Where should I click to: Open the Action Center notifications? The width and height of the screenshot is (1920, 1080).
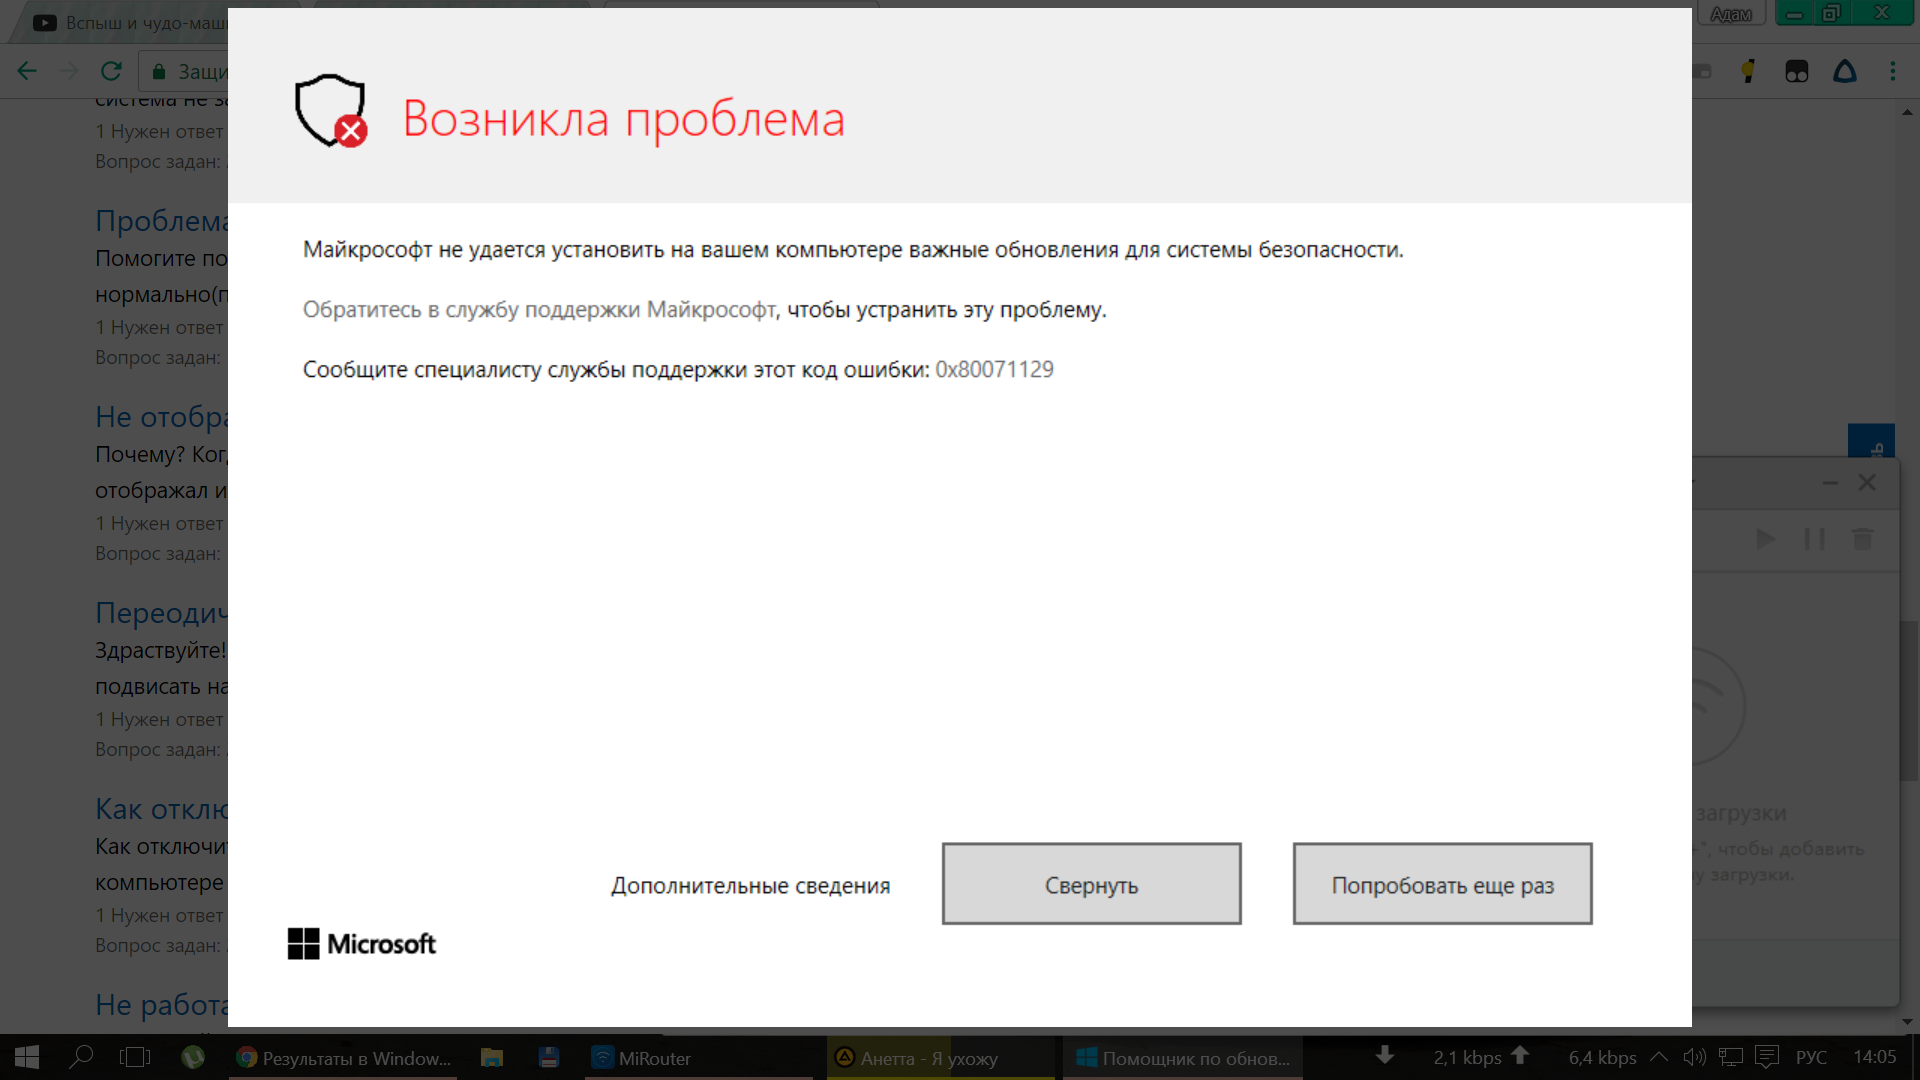point(1767,1057)
